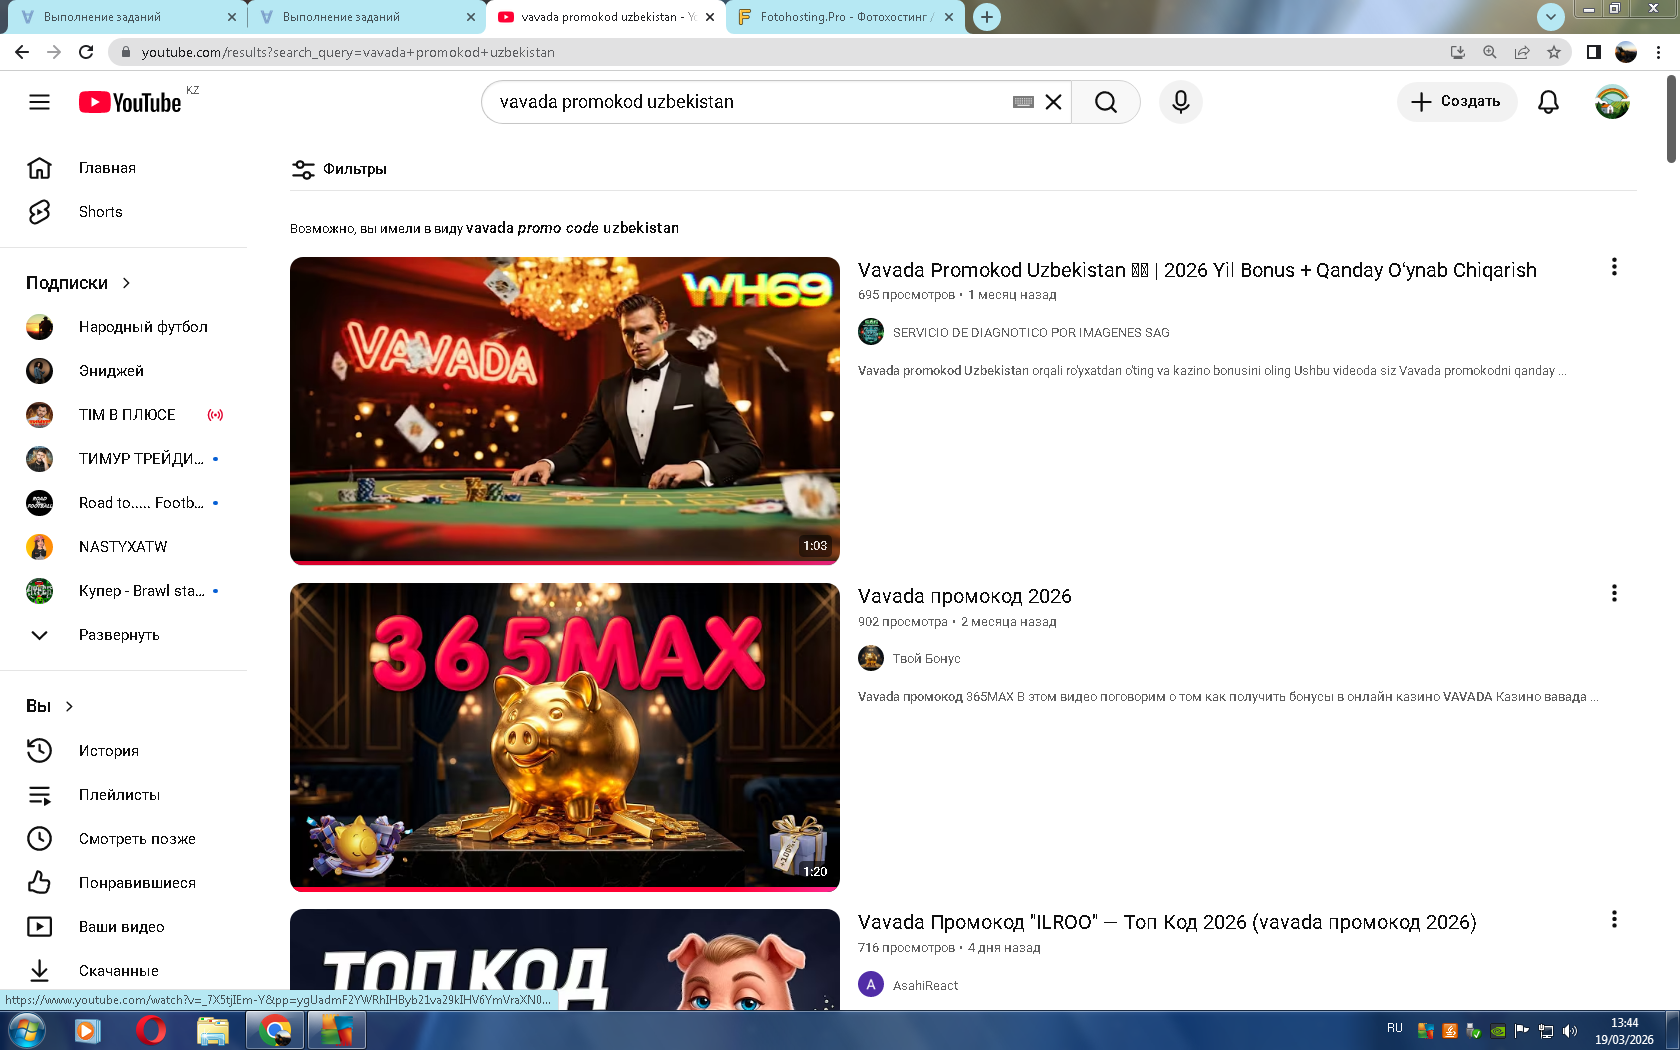Run search with the magnifier button
Viewport: 1680px width, 1050px height.
click(1106, 102)
